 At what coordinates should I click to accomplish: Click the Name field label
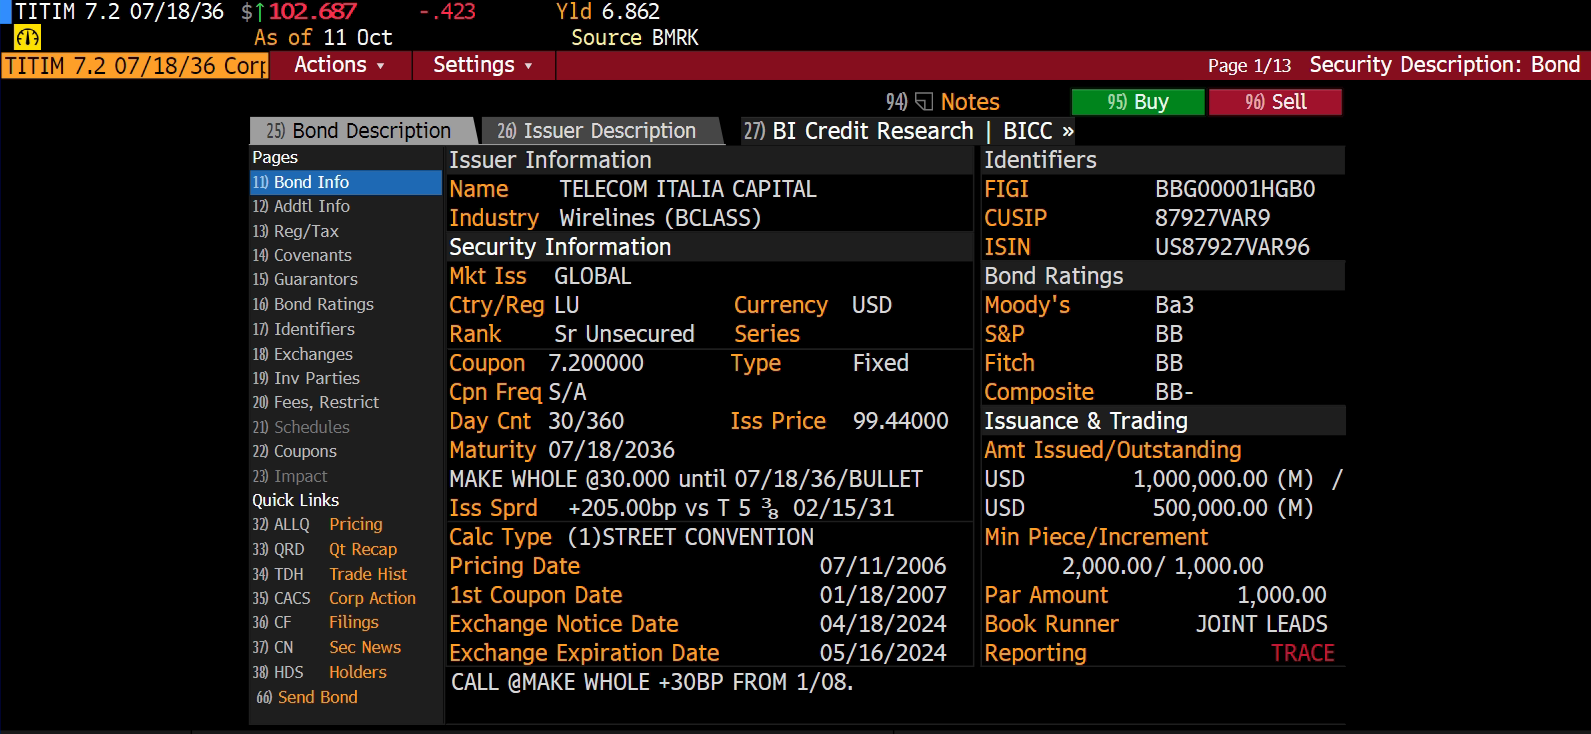(x=478, y=189)
